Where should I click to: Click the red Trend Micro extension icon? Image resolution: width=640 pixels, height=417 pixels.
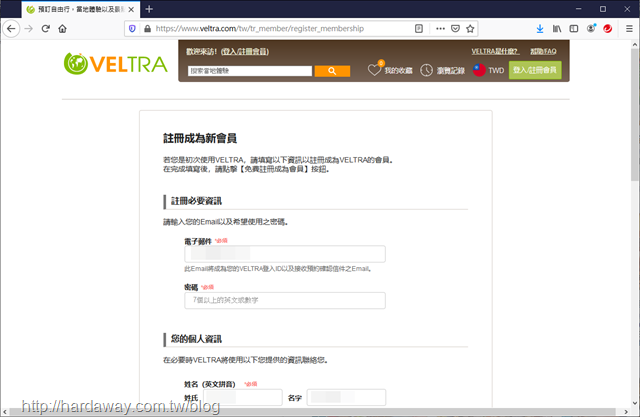[x=608, y=29]
